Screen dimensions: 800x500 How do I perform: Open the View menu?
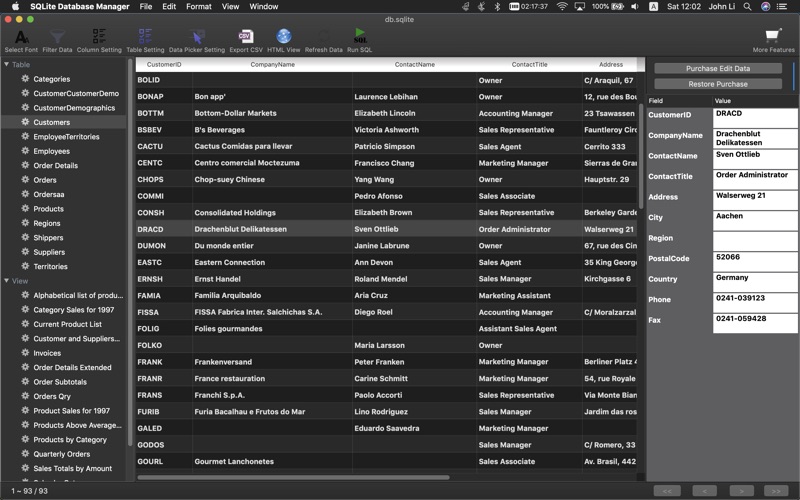point(230,7)
